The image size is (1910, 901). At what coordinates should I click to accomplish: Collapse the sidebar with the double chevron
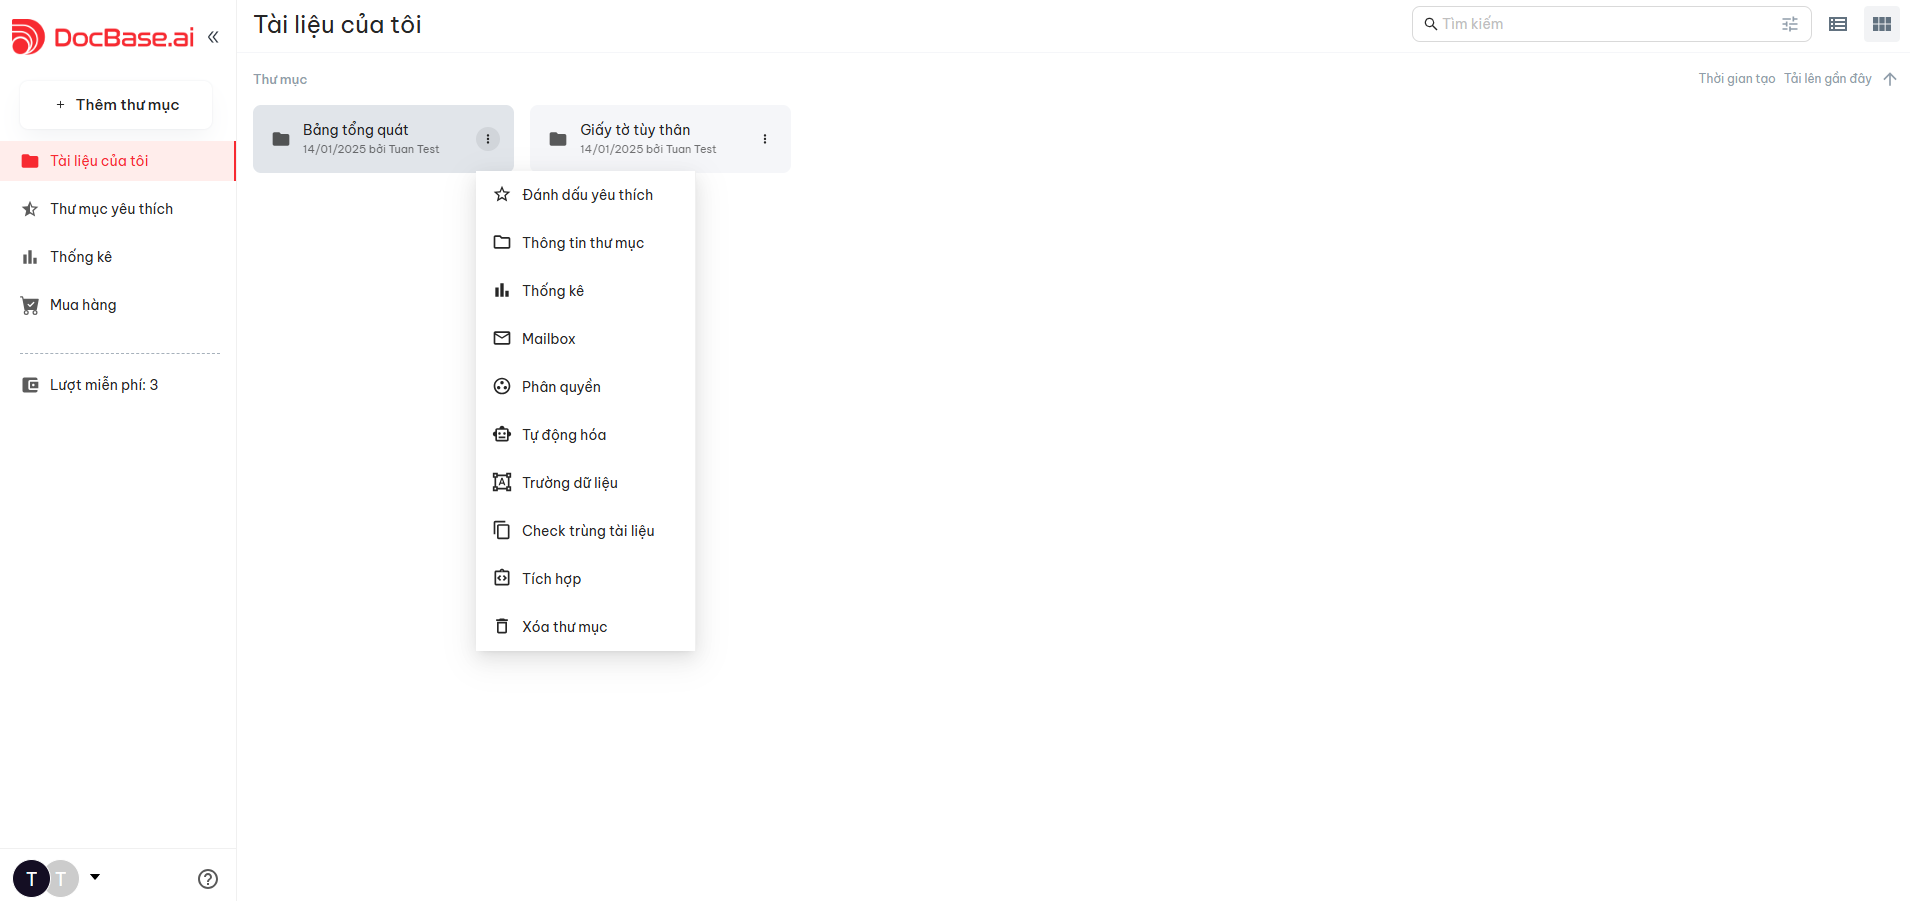(213, 37)
